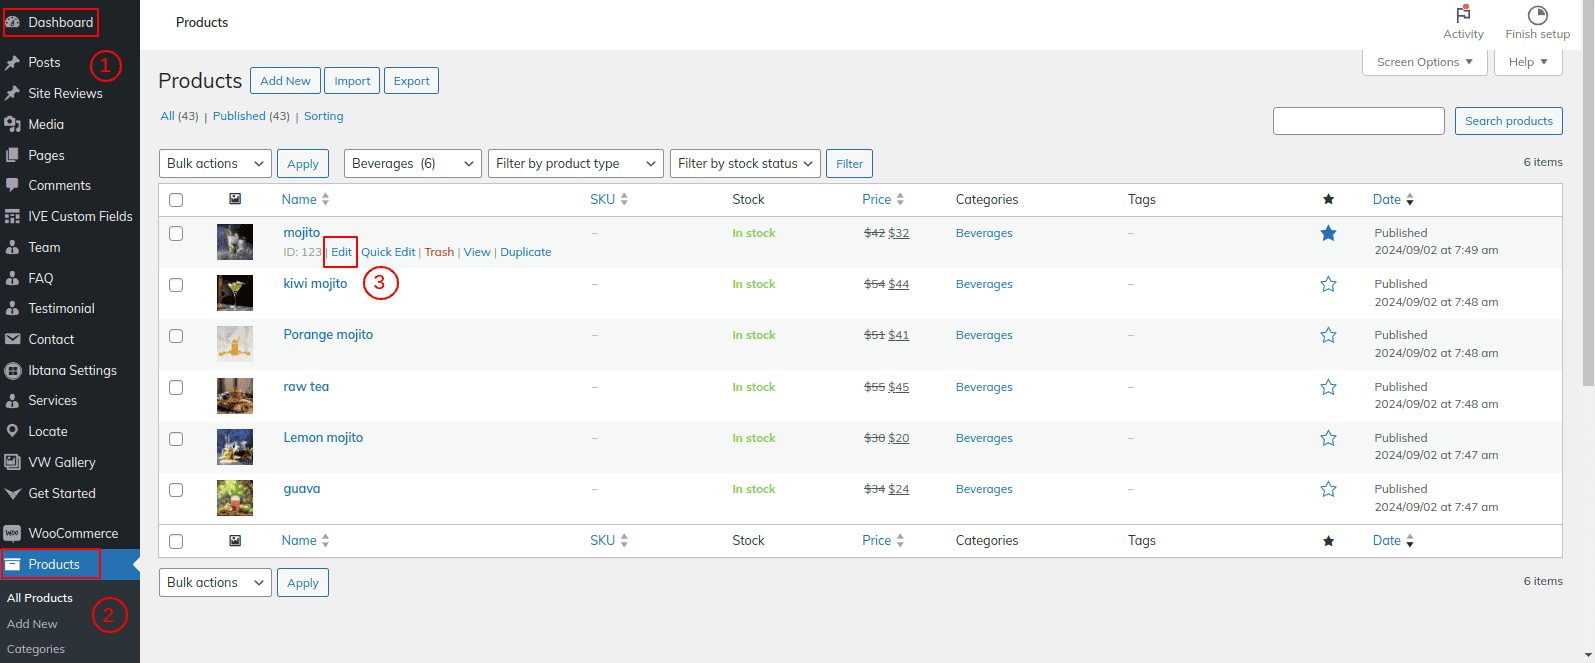Check the mojito row checkbox
Image resolution: width=1595 pixels, height=663 pixels.
point(176,234)
